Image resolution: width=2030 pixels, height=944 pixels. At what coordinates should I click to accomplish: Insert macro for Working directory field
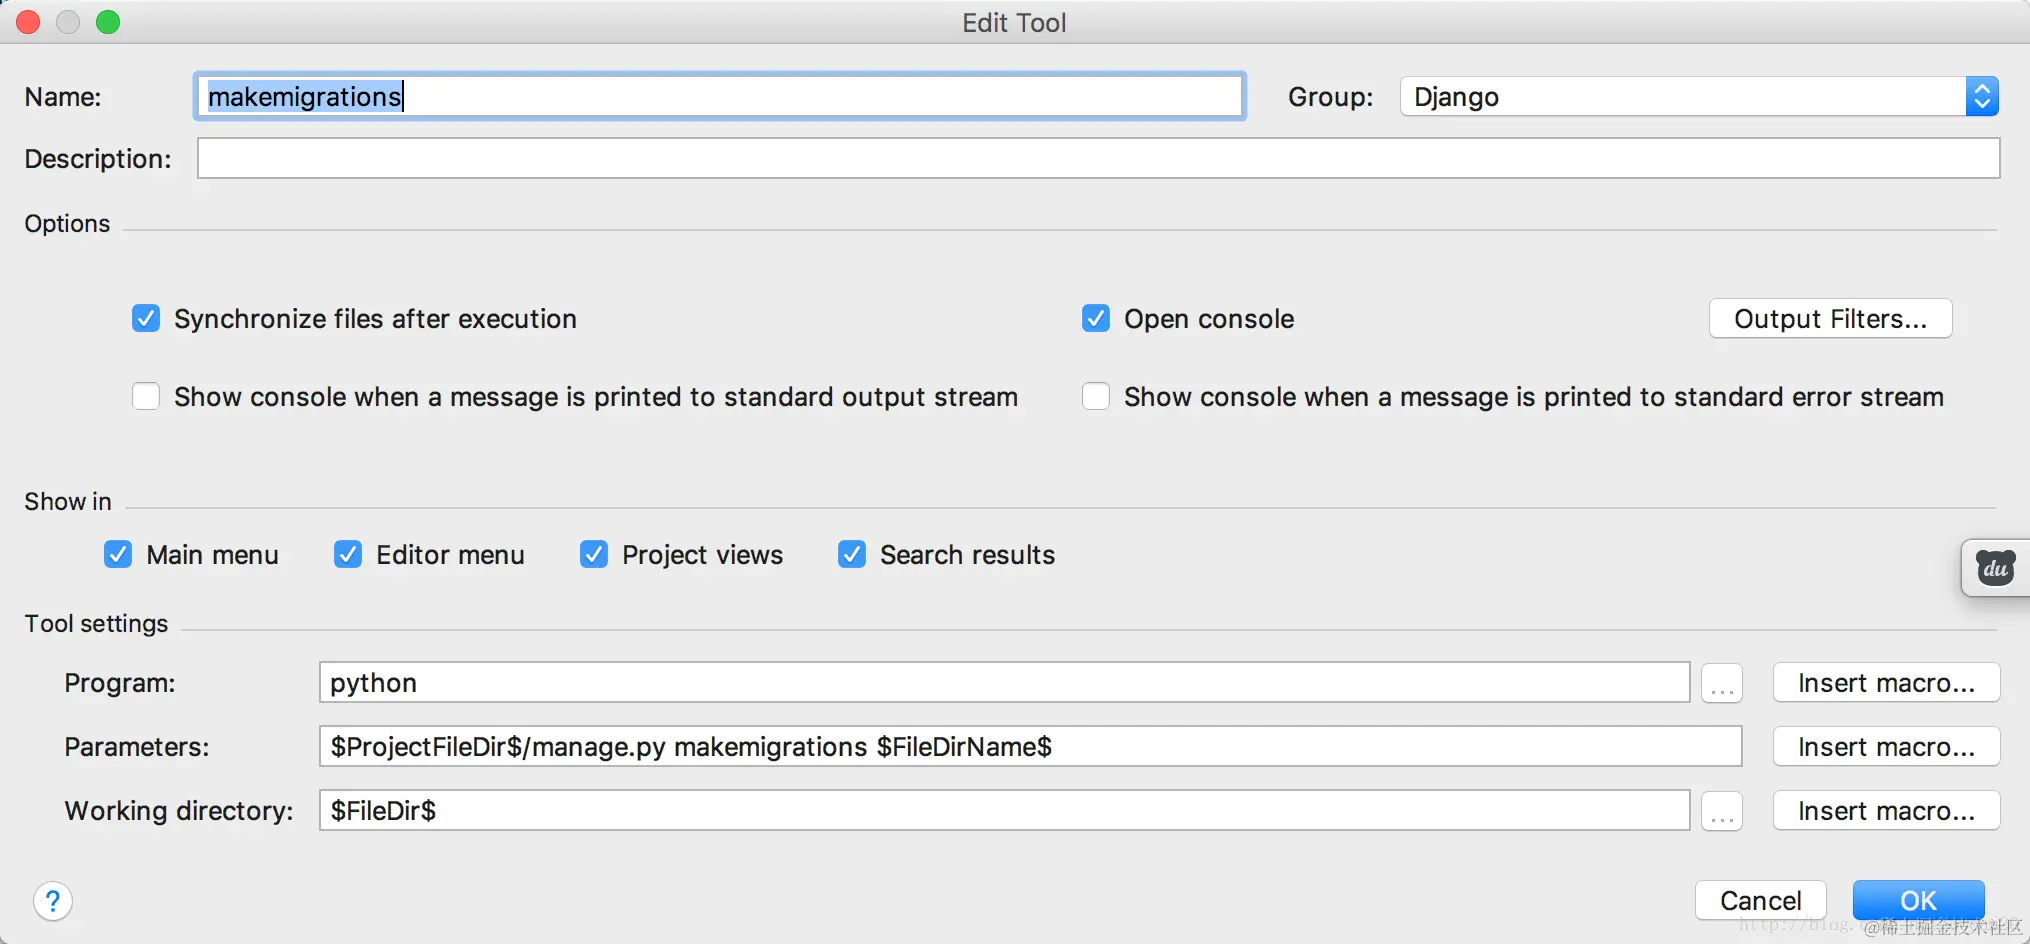pyautogui.click(x=1886, y=811)
